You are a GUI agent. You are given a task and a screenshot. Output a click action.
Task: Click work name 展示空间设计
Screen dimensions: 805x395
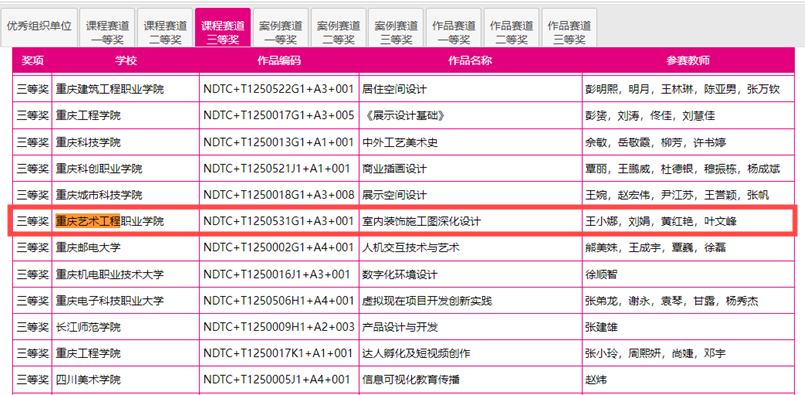[470, 195]
